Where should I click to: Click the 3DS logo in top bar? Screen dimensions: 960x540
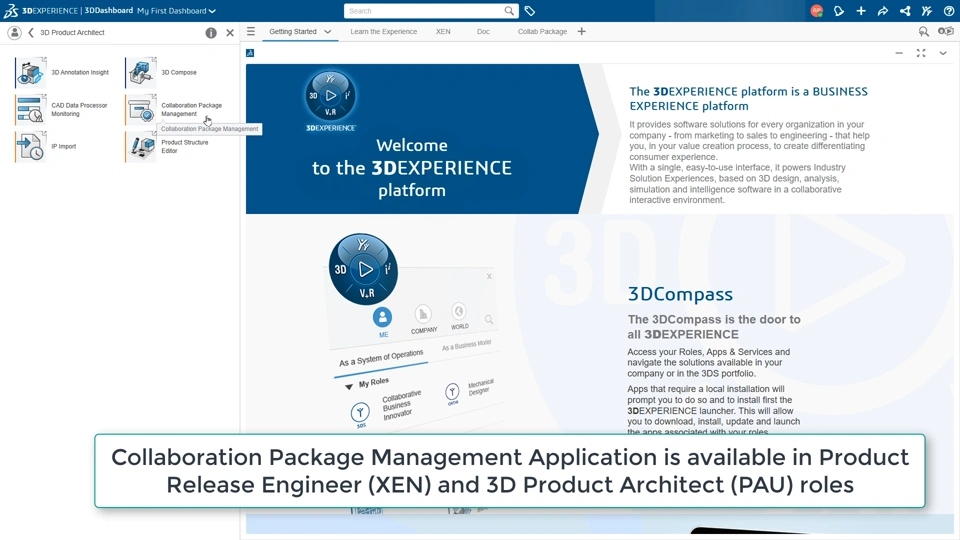pyautogui.click(x=10, y=10)
